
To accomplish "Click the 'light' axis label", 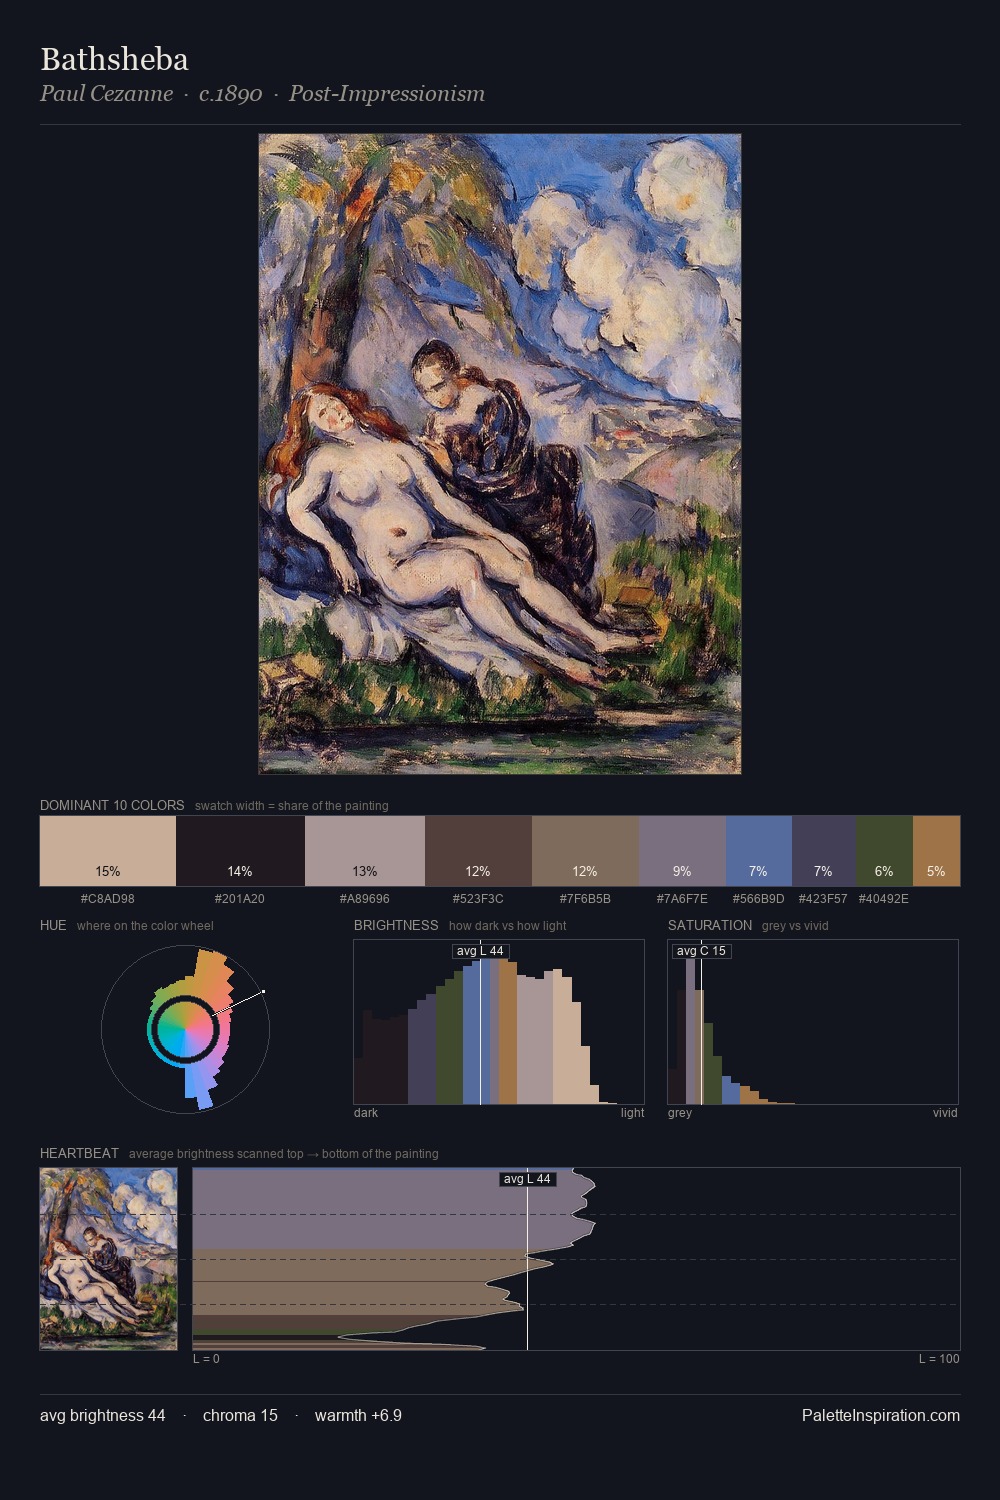I will coord(633,1113).
